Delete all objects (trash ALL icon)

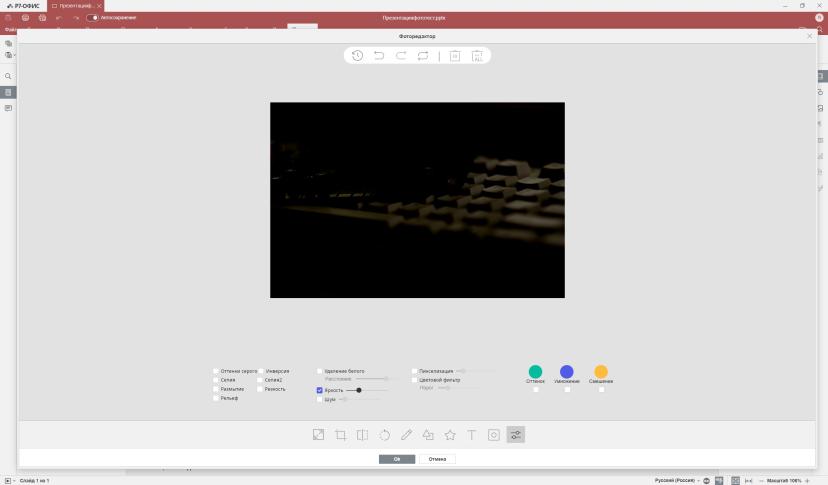[477, 55]
